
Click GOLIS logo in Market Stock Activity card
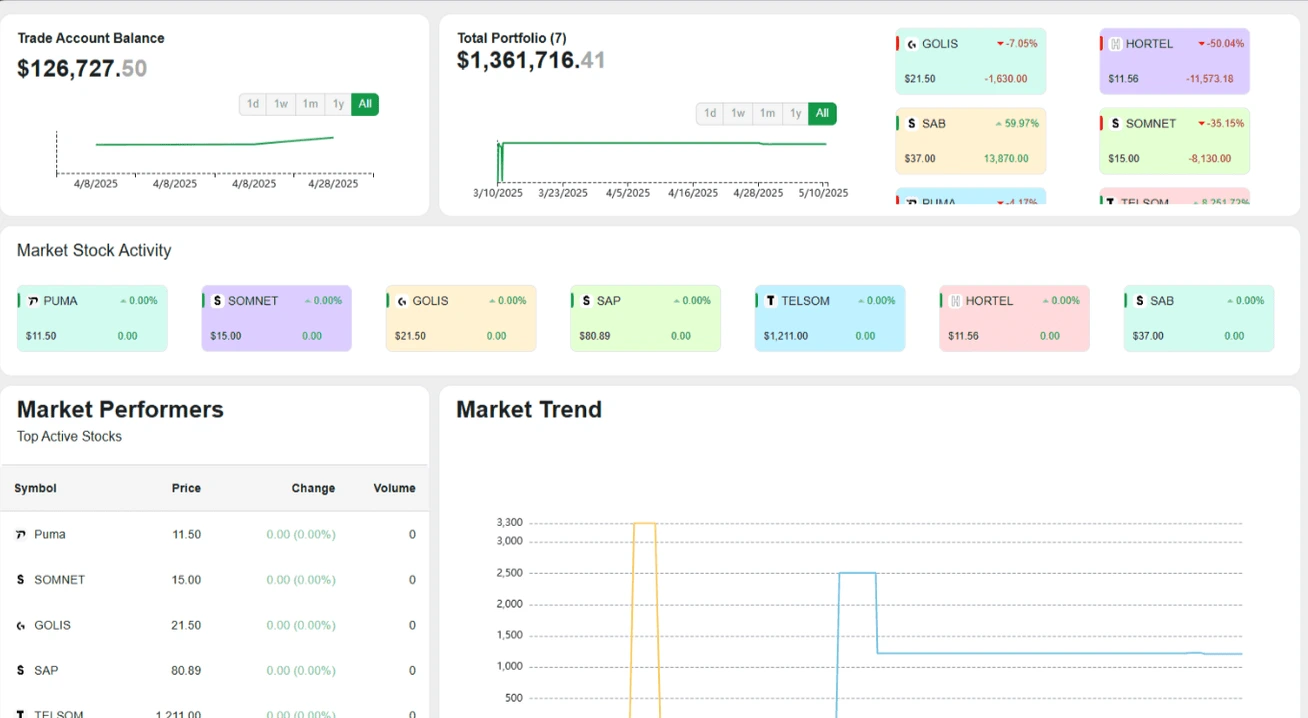402,301
